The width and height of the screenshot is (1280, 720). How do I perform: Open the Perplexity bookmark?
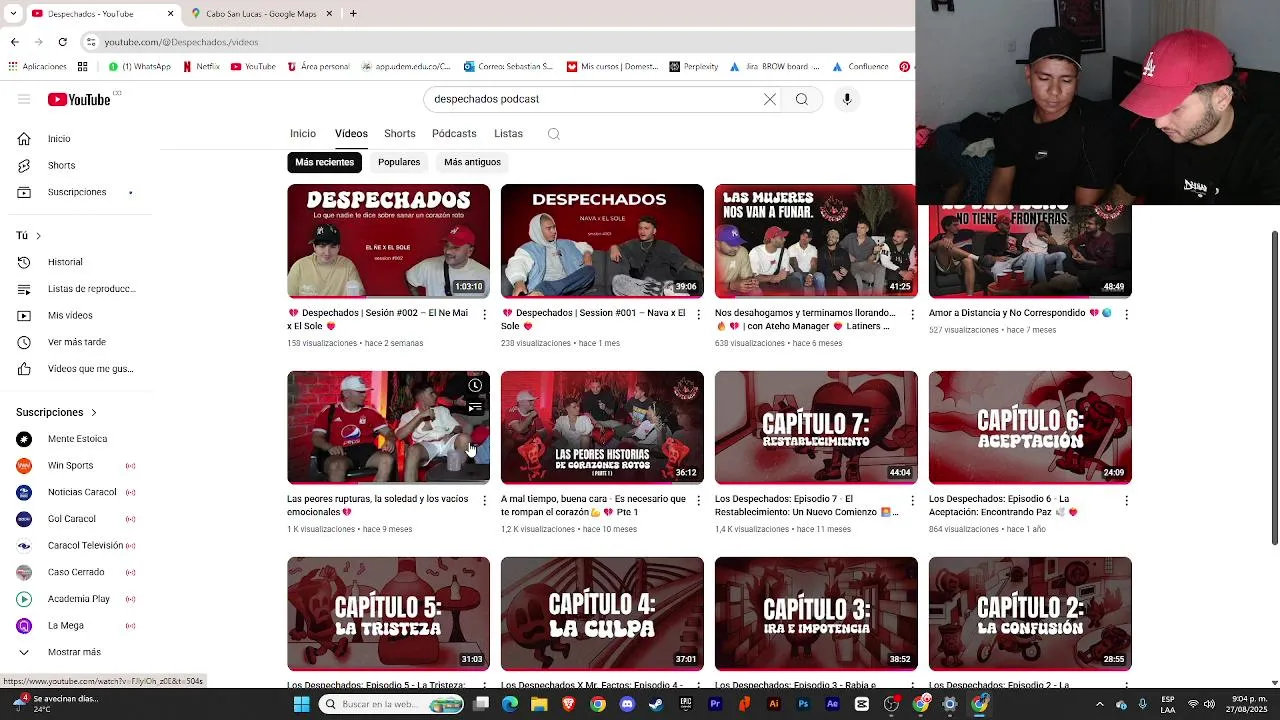point(694,67)
